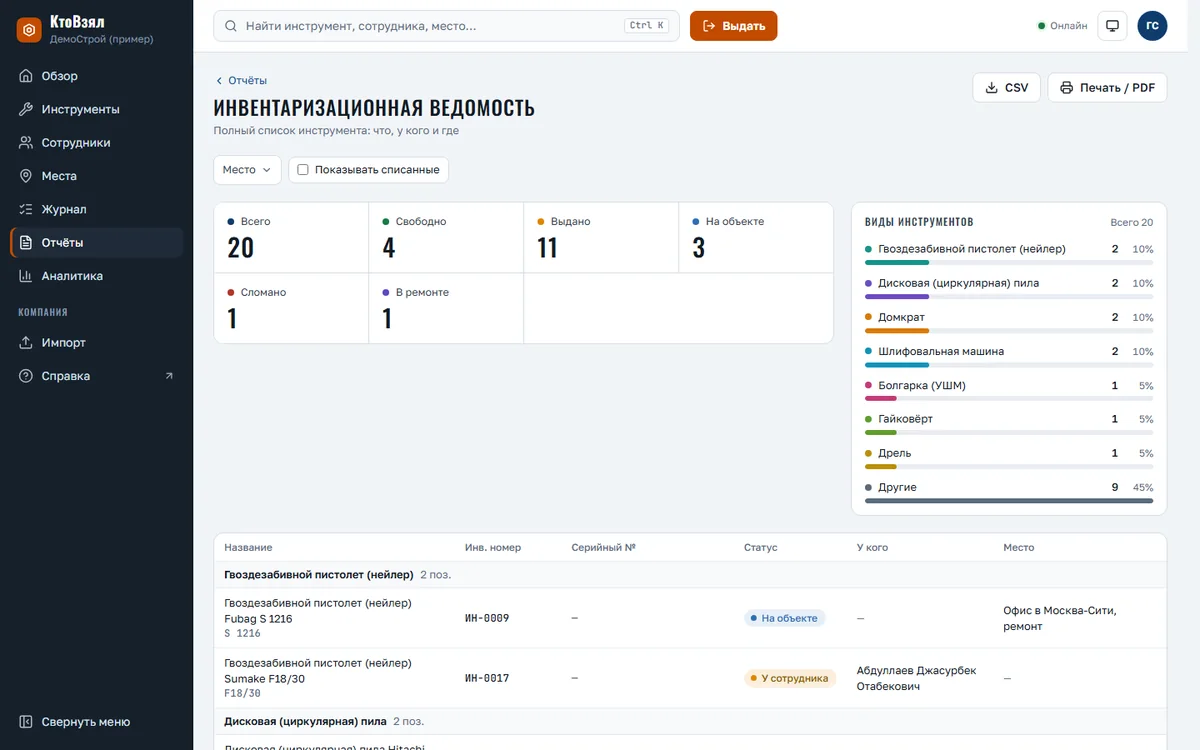Collapse the menu with Свернуть меню
The image size is (1200, 750).
(x=96, y=722)
